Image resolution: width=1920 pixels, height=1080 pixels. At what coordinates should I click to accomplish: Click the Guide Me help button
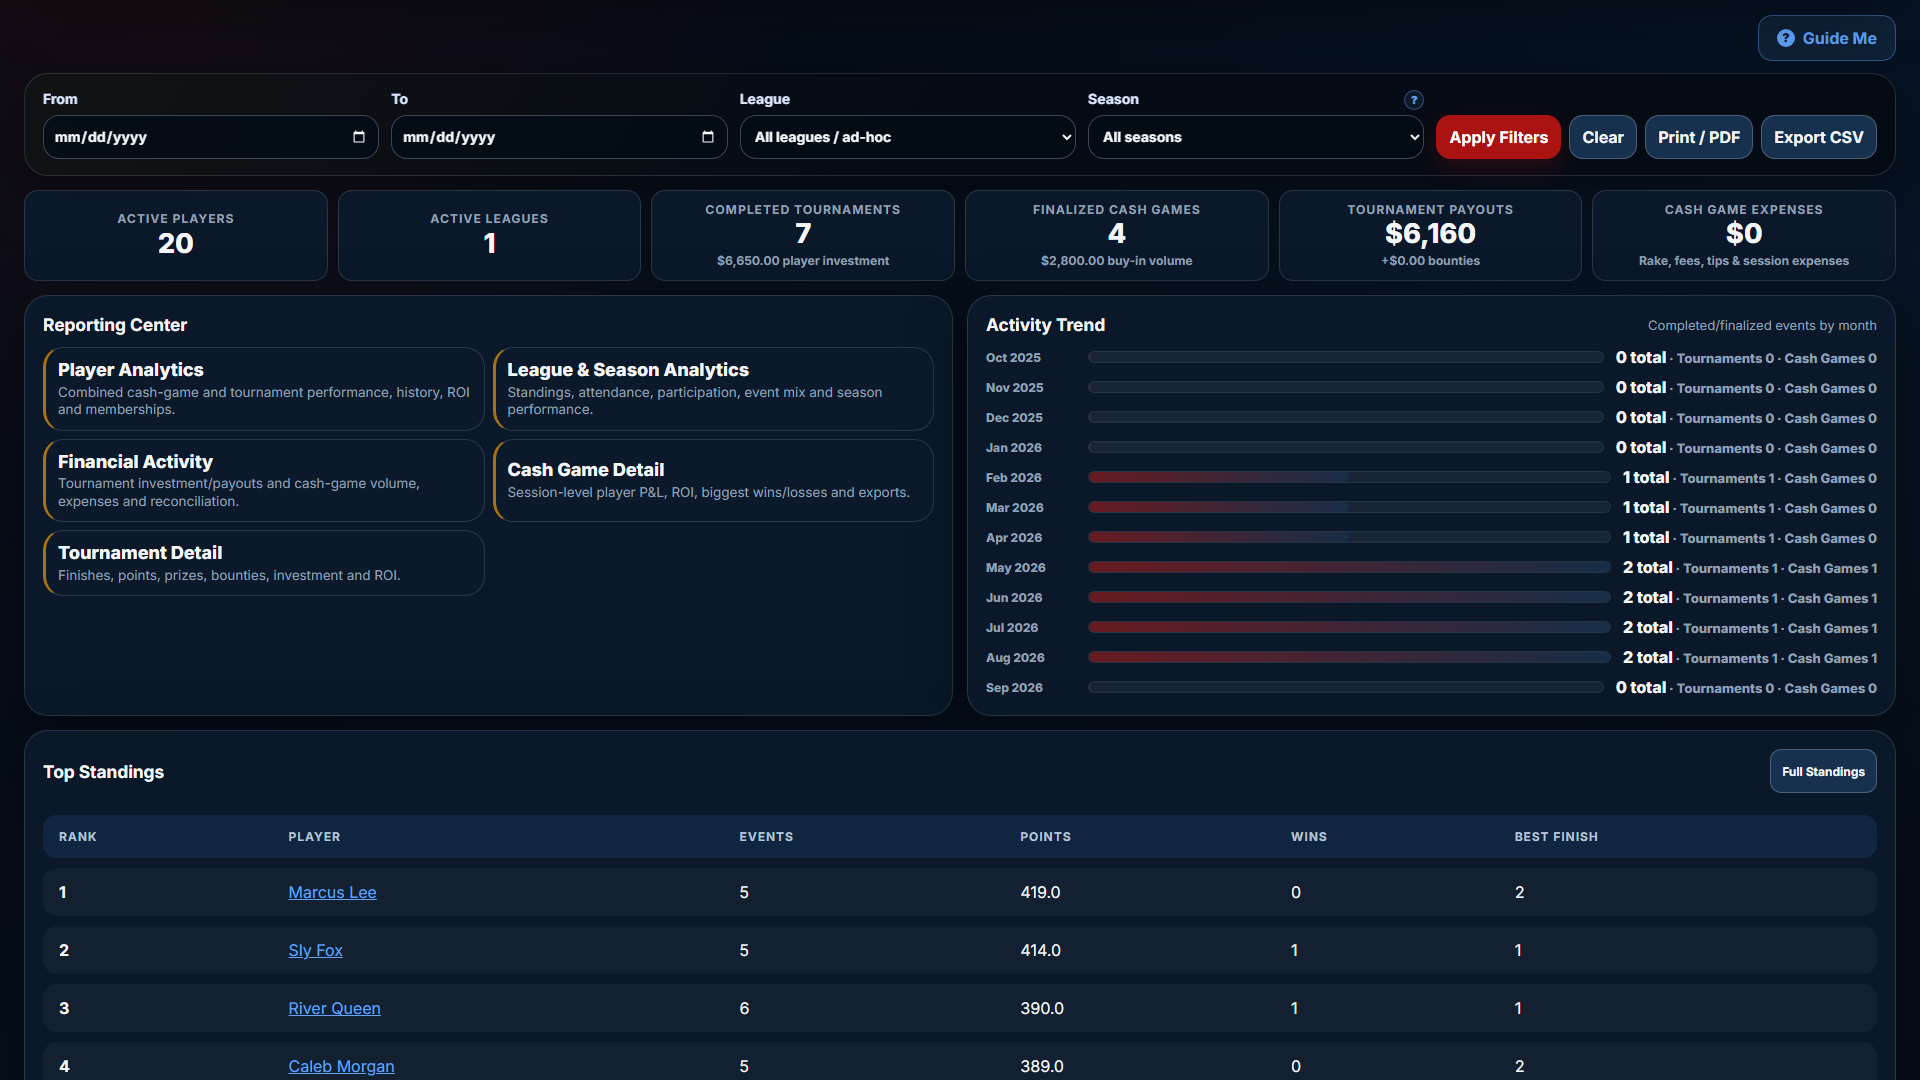tap(1826, 38)
